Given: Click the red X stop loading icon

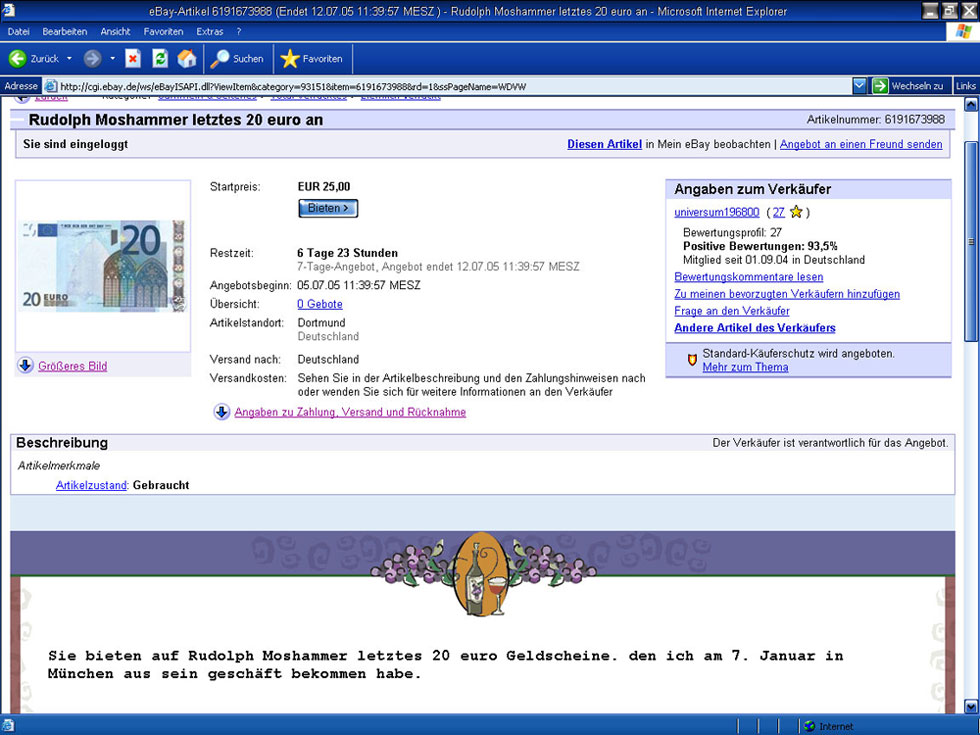Looking at the screenshot, I should 132,59.
